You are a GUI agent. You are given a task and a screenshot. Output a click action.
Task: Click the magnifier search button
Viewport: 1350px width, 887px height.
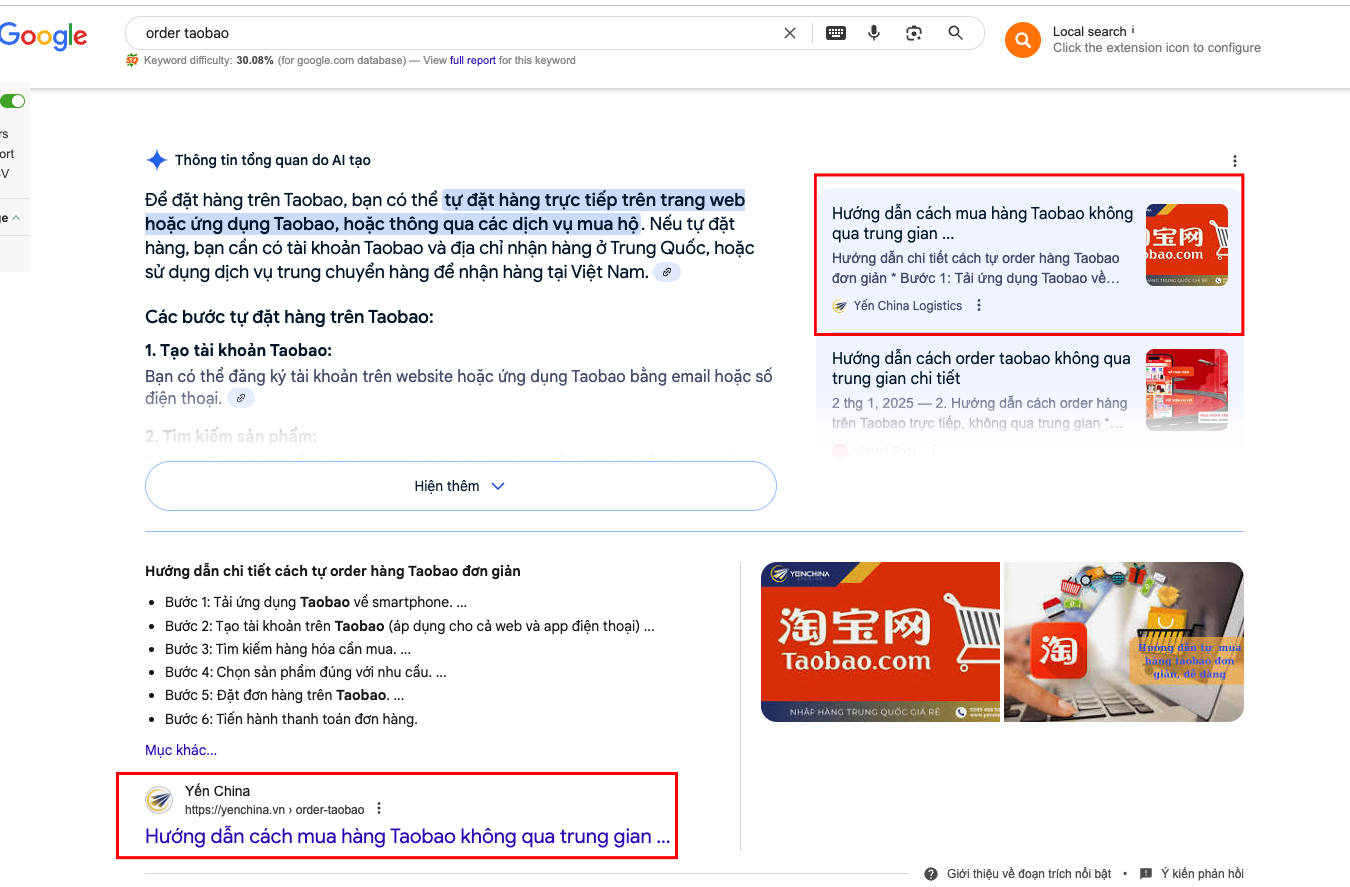point(956,33)
